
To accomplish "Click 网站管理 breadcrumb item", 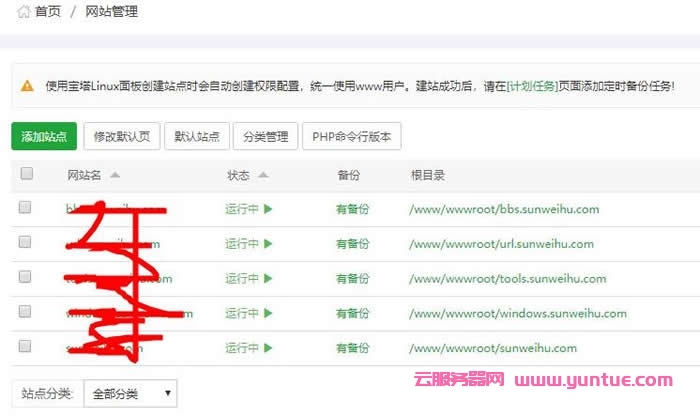I will tap(112, 13).
